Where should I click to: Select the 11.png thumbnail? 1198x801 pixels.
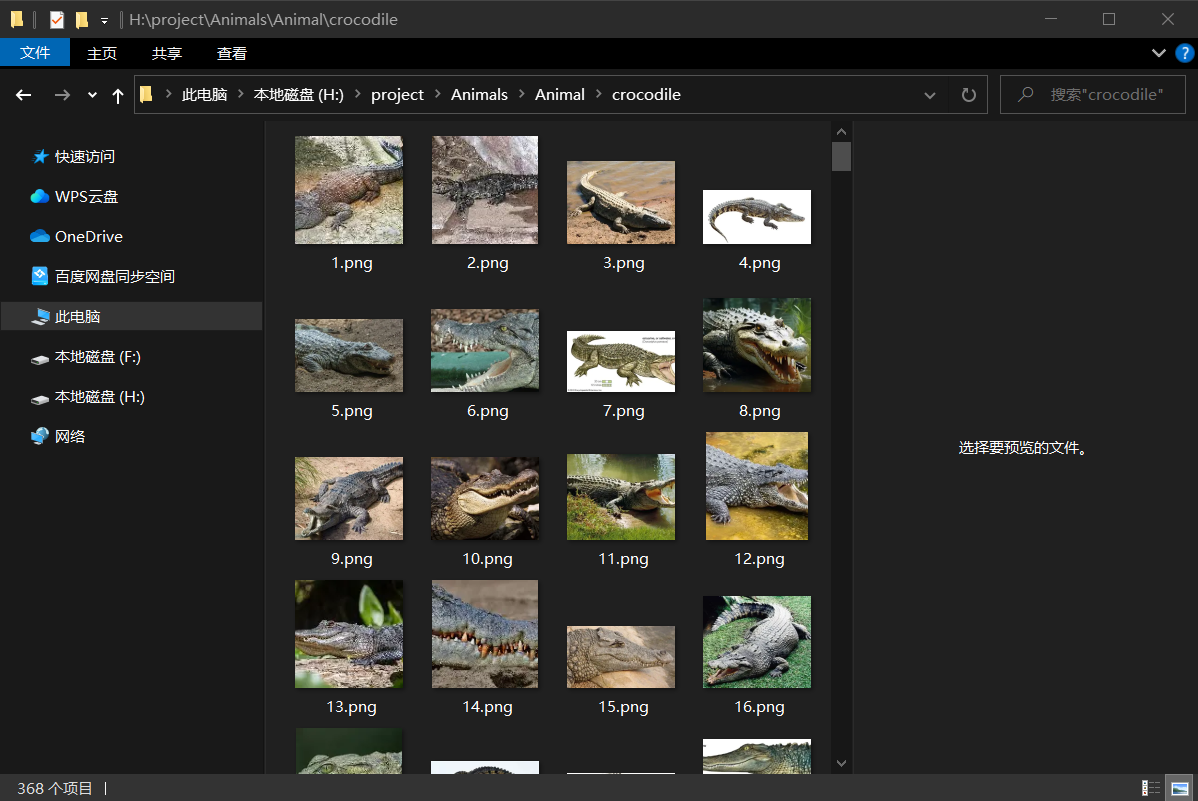621,497
